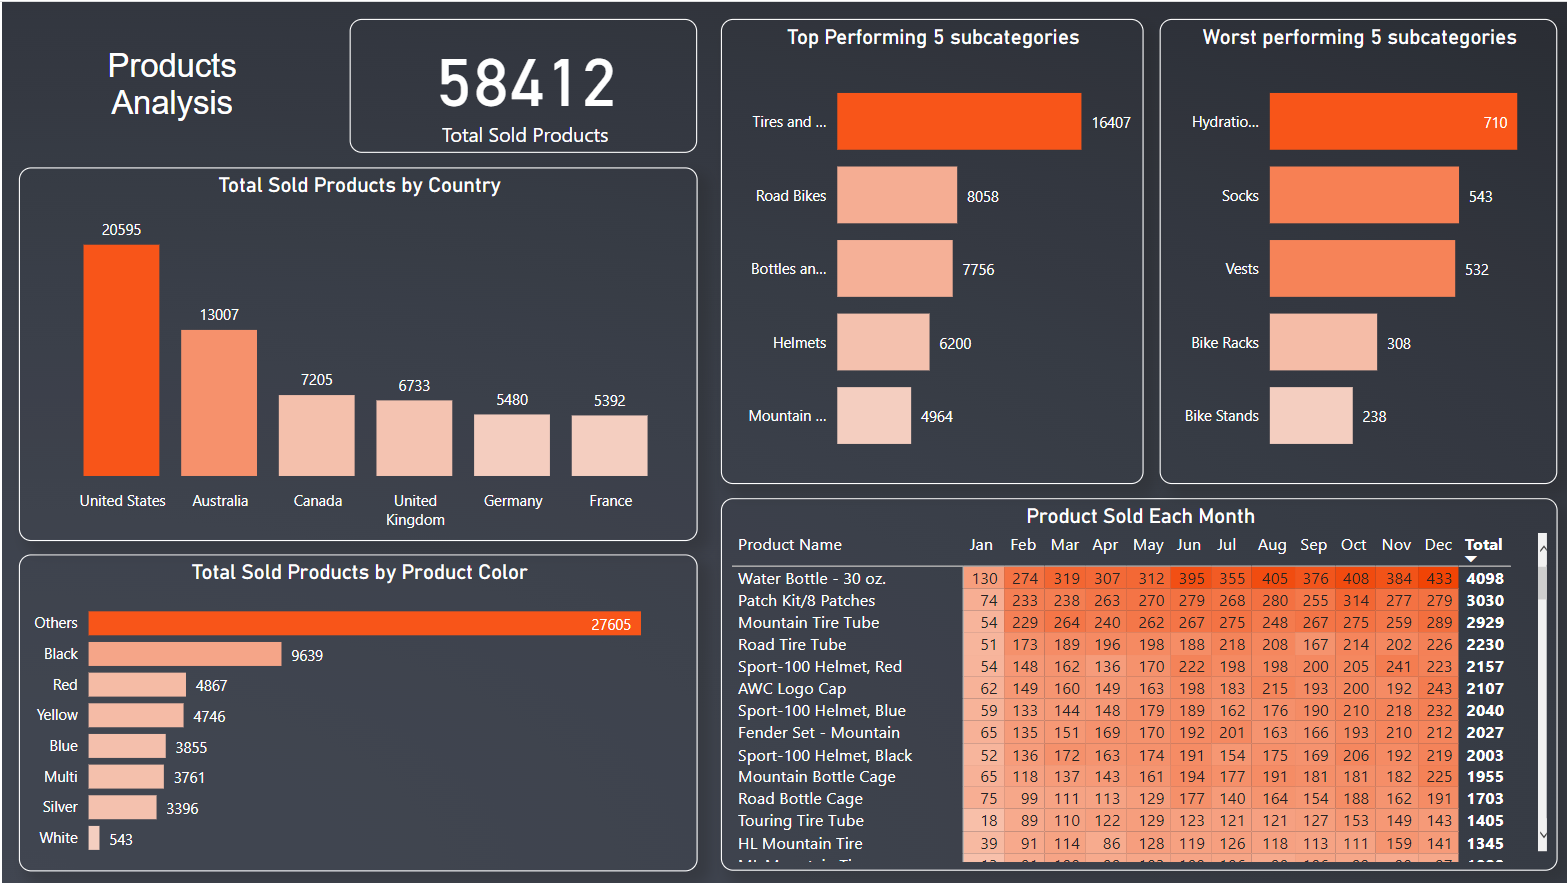1567x883 pixels.
Task: Click the Total column sort arrow
Action: tap(1470, 559)
